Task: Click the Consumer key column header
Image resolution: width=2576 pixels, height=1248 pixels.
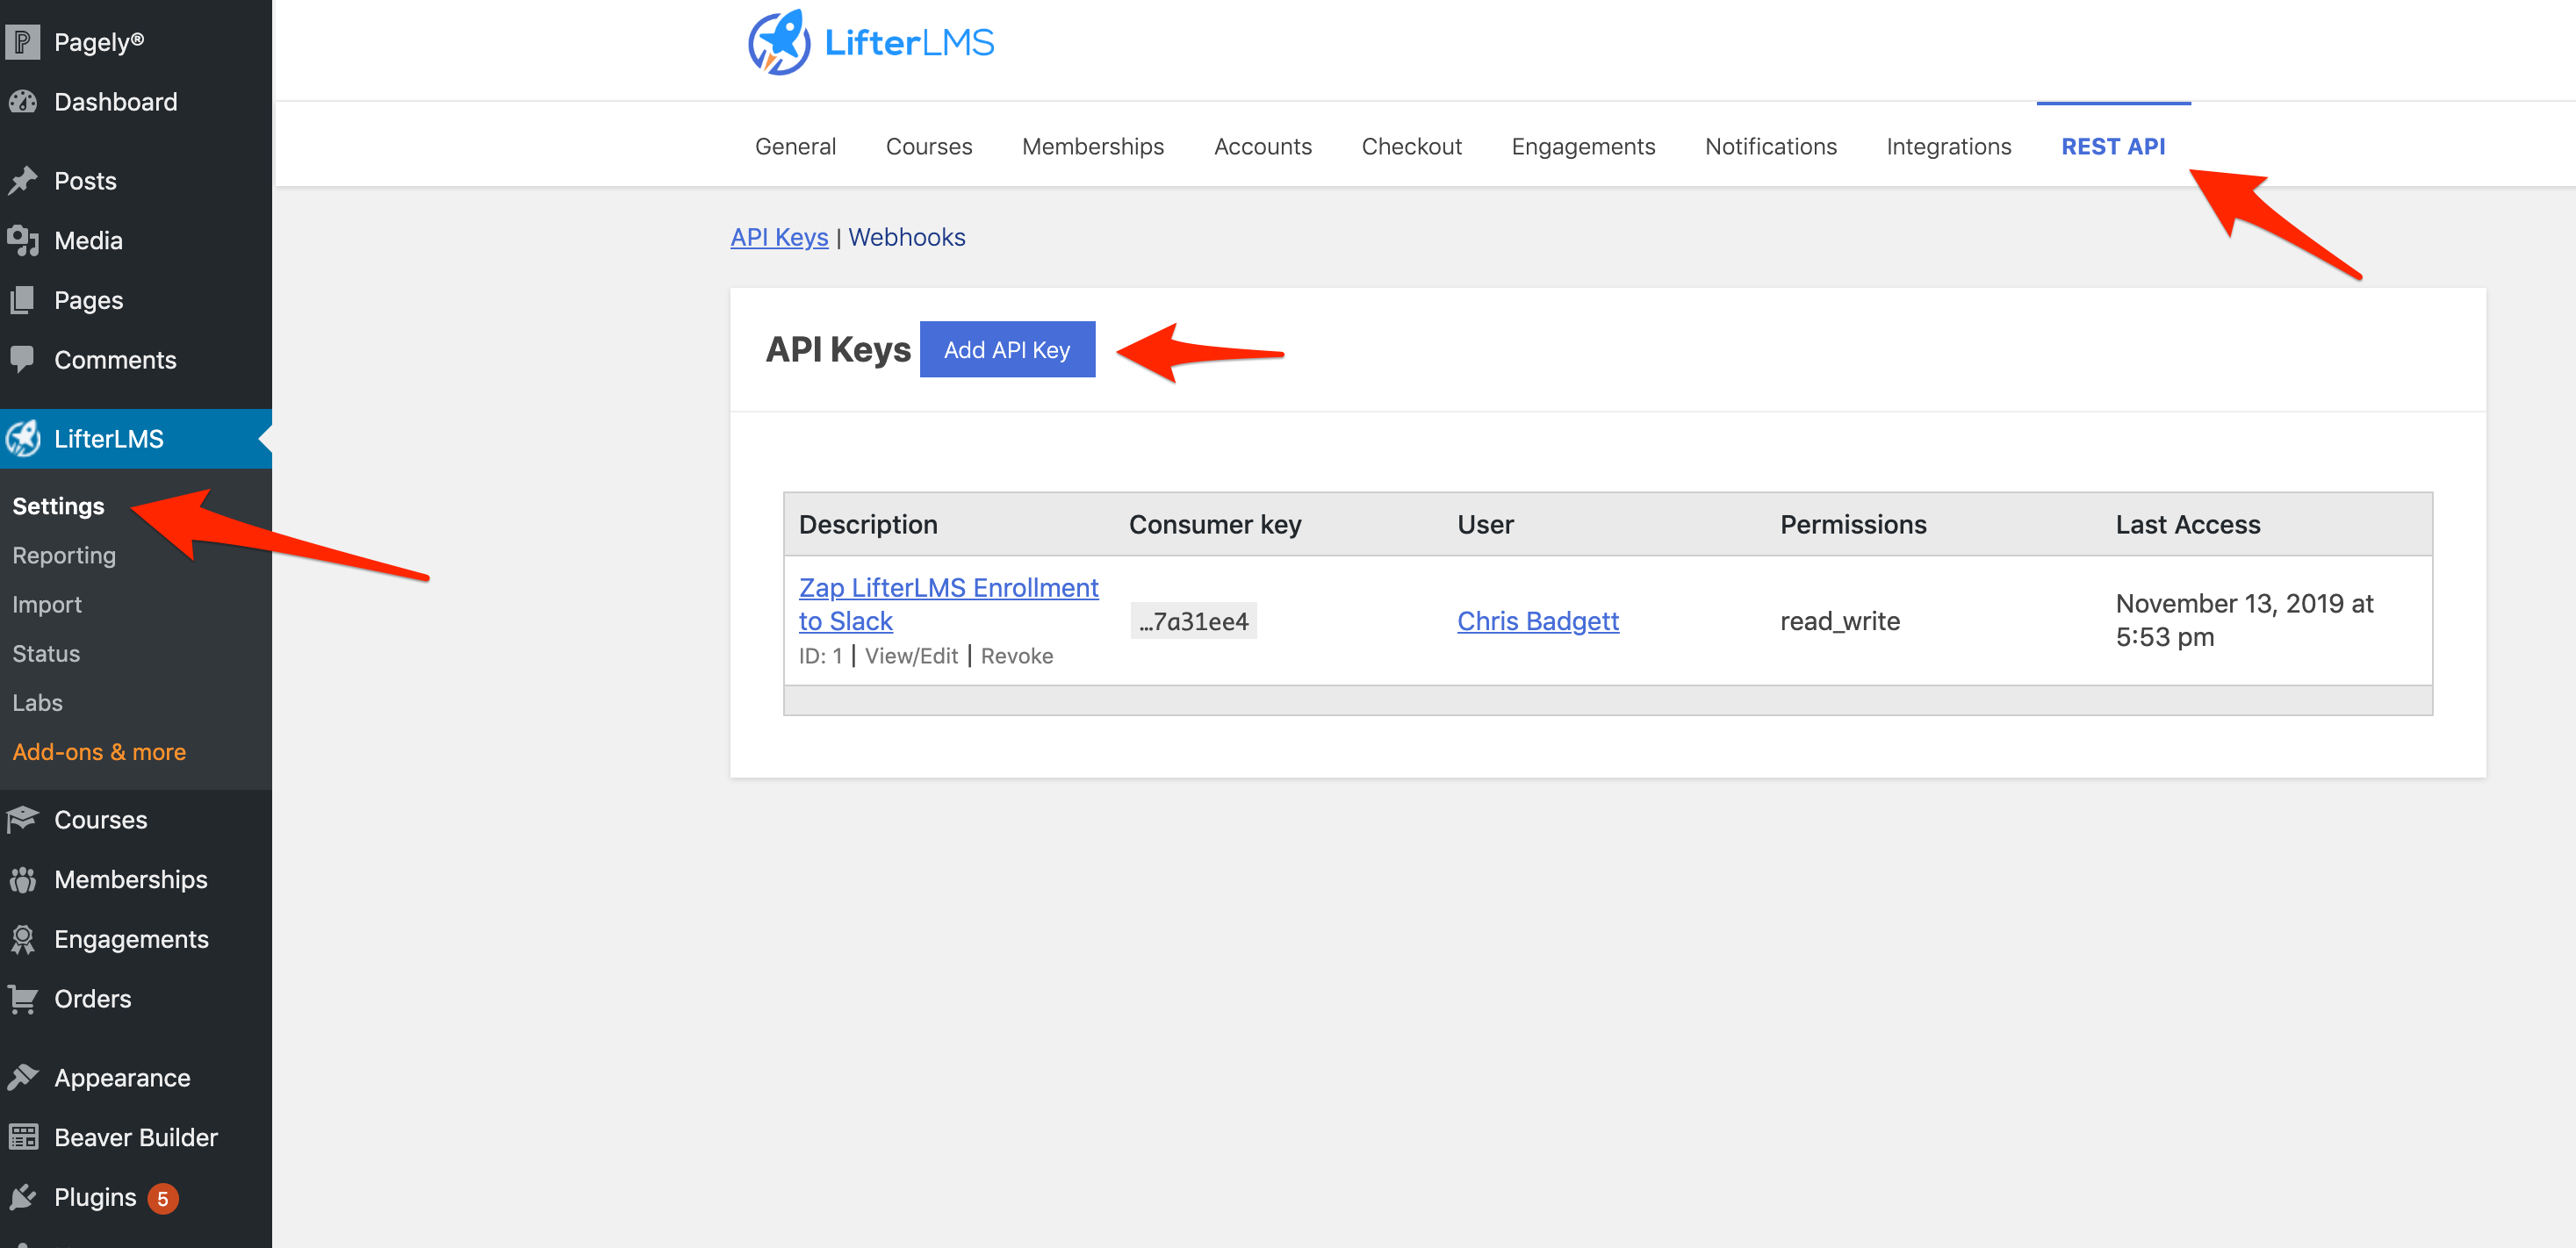Action: [1214, 524]
